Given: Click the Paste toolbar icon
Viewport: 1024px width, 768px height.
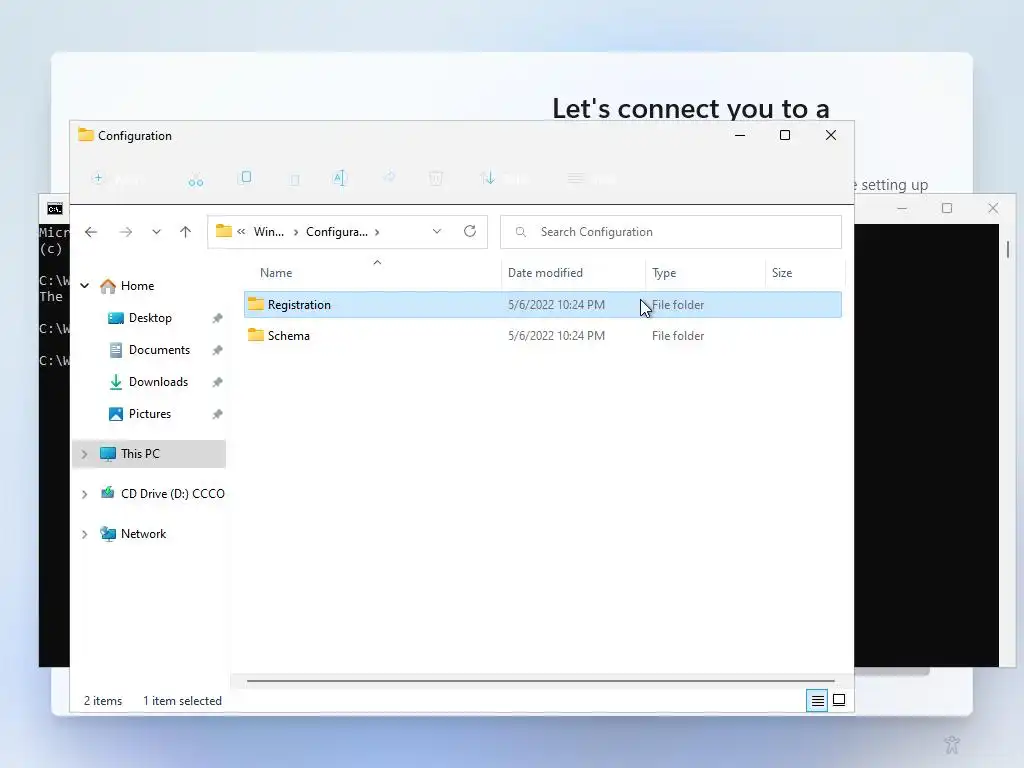Looking at the screenshot, I should [x=295, y=180].
